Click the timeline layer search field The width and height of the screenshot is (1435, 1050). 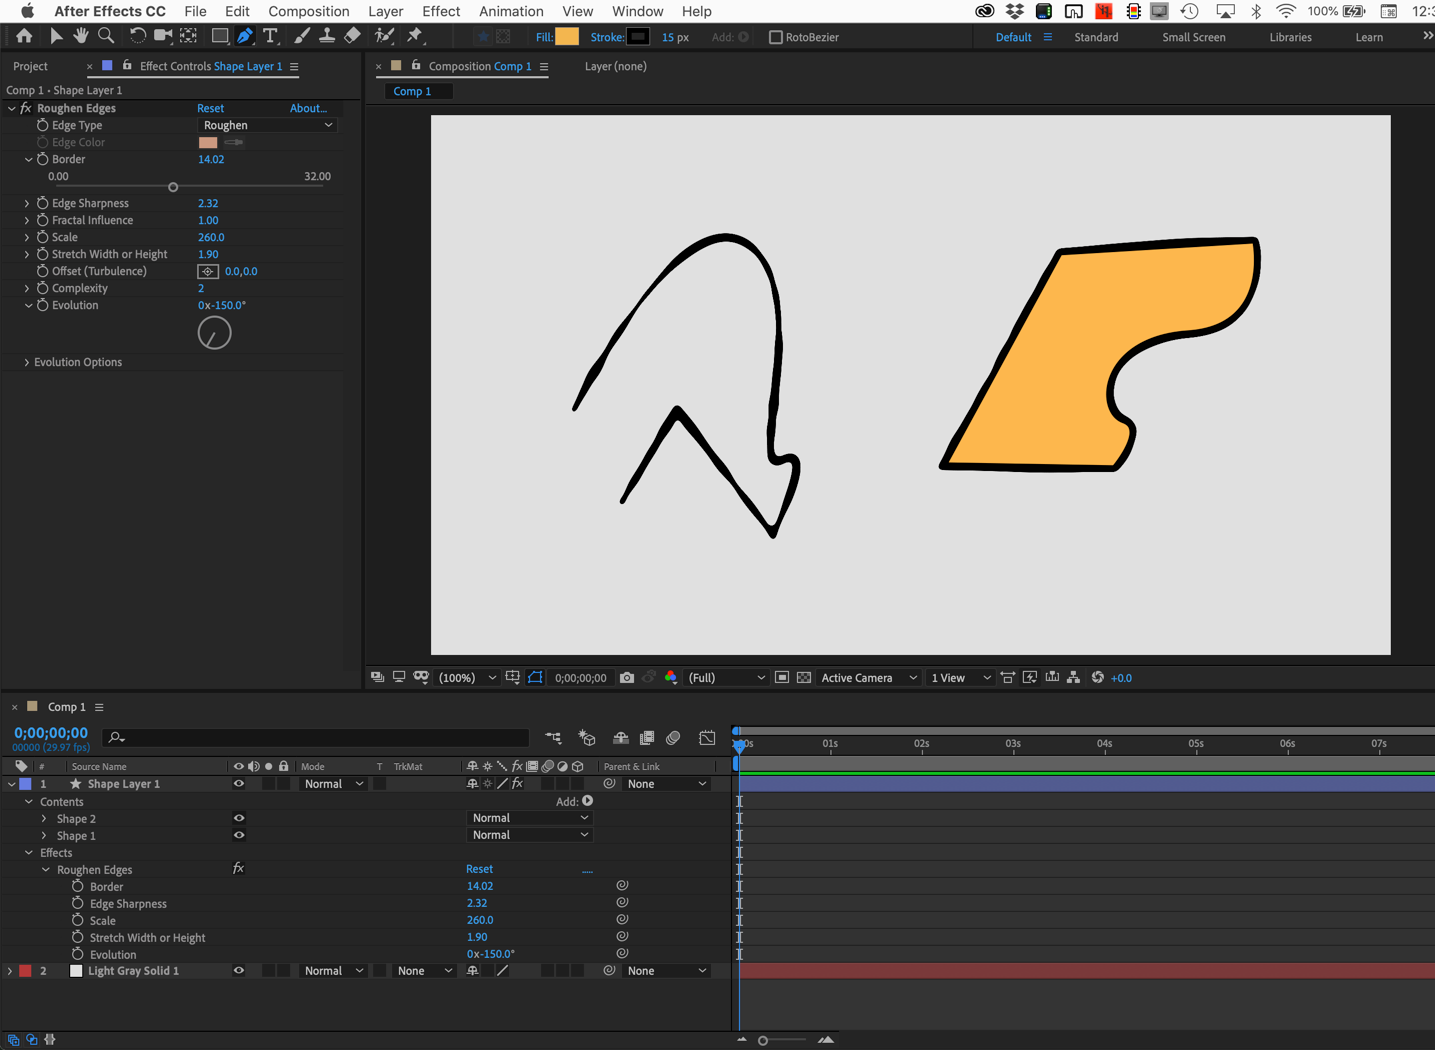[x=320, y=738]
